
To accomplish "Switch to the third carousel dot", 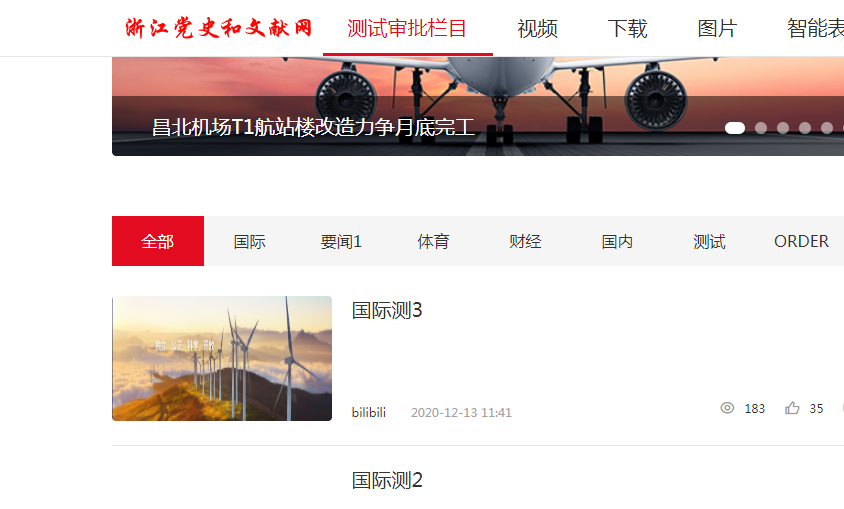I will [x=783, y=128].
